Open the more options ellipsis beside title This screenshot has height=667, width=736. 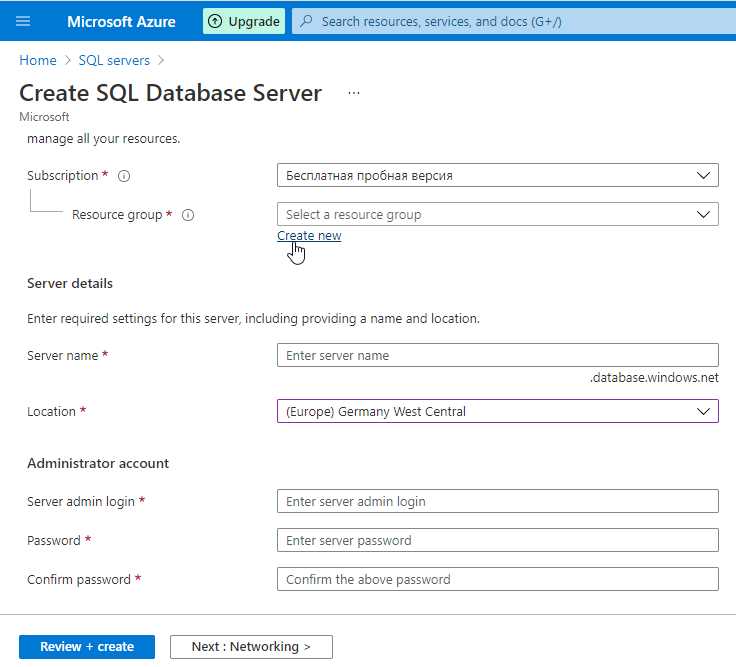click(x=354, y=93)
